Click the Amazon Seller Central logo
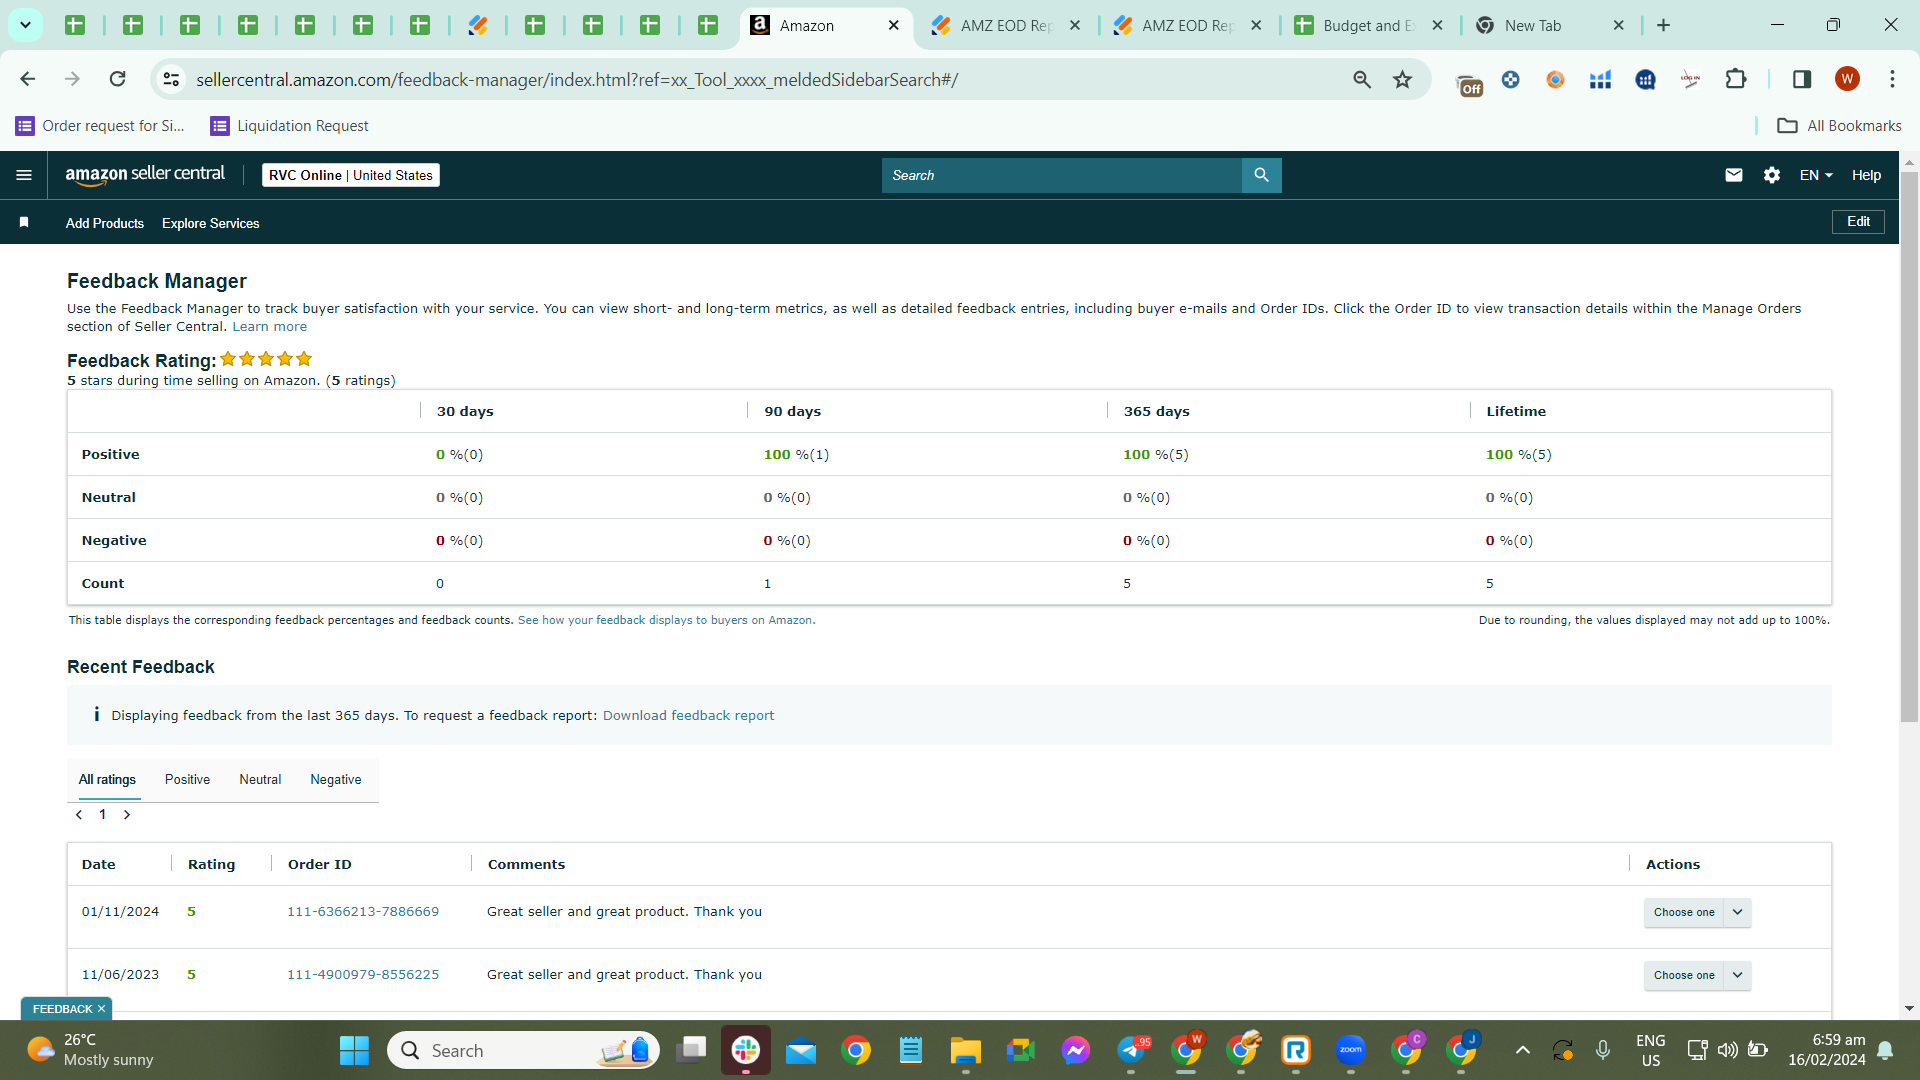Image resolution: width=1920 pixels, height=1080 pixels. [145, 175]
